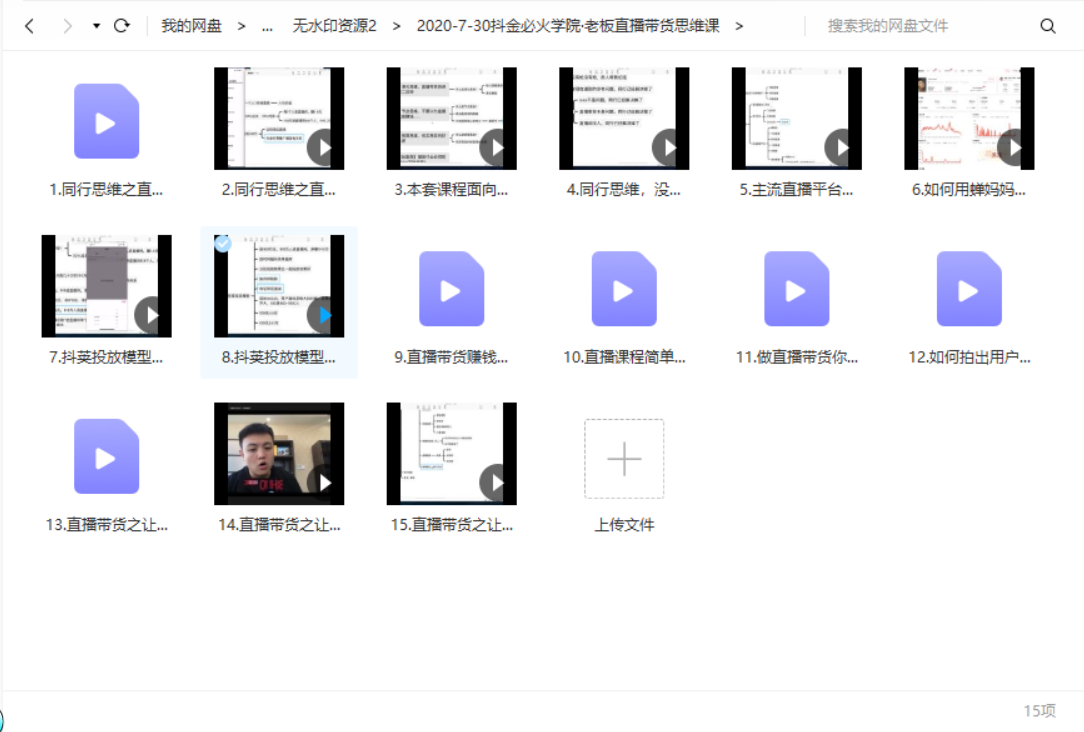
Task: Click file name 14.直播带货之让...
Action: (x=279, y=525)
